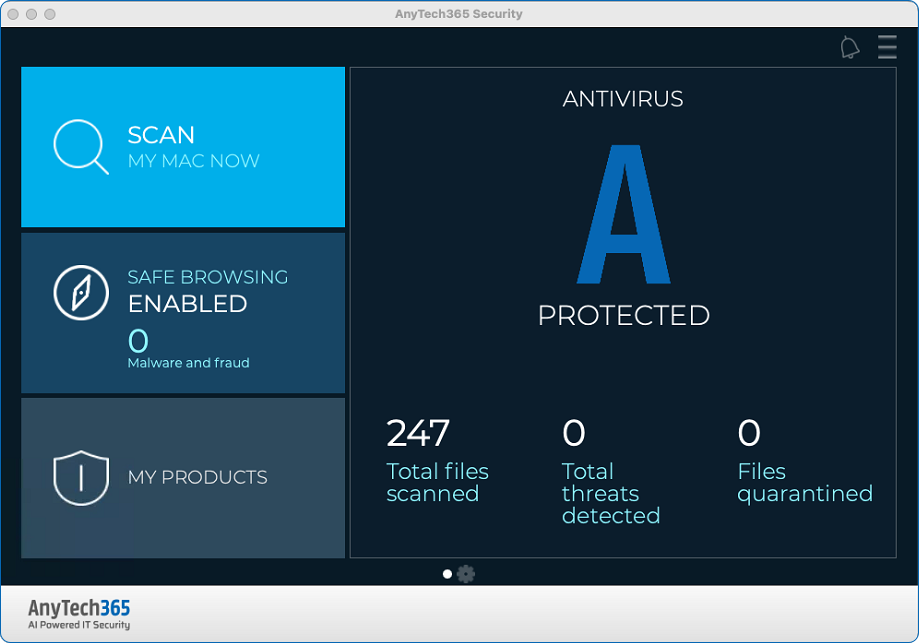Close the AnyTech365 Security window

13,14
